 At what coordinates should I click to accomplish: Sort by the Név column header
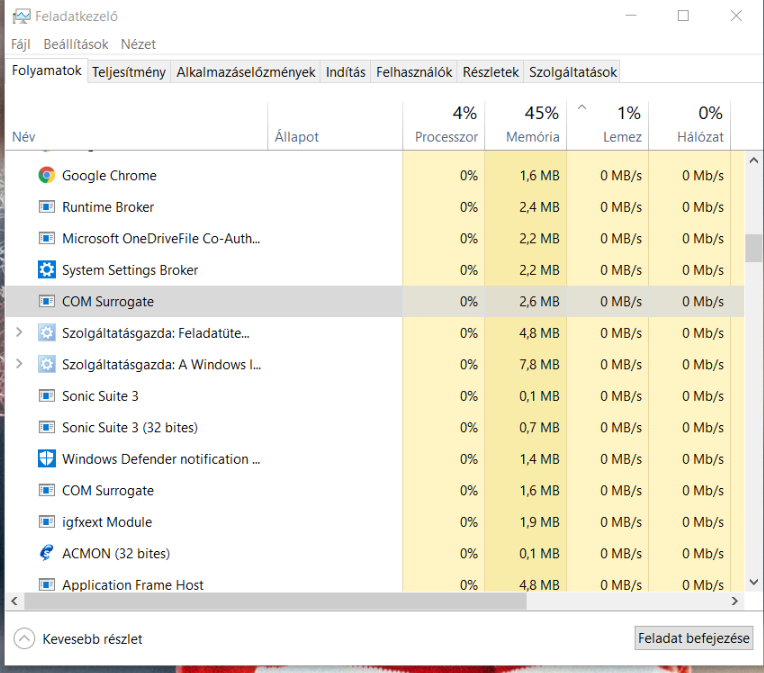tap(136, 125)
